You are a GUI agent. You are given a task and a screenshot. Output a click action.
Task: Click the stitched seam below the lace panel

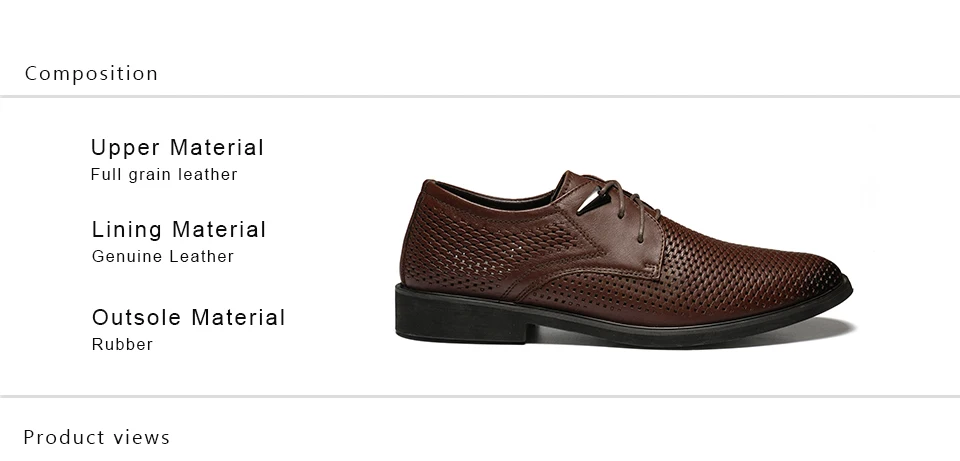[x=588, y=274]
